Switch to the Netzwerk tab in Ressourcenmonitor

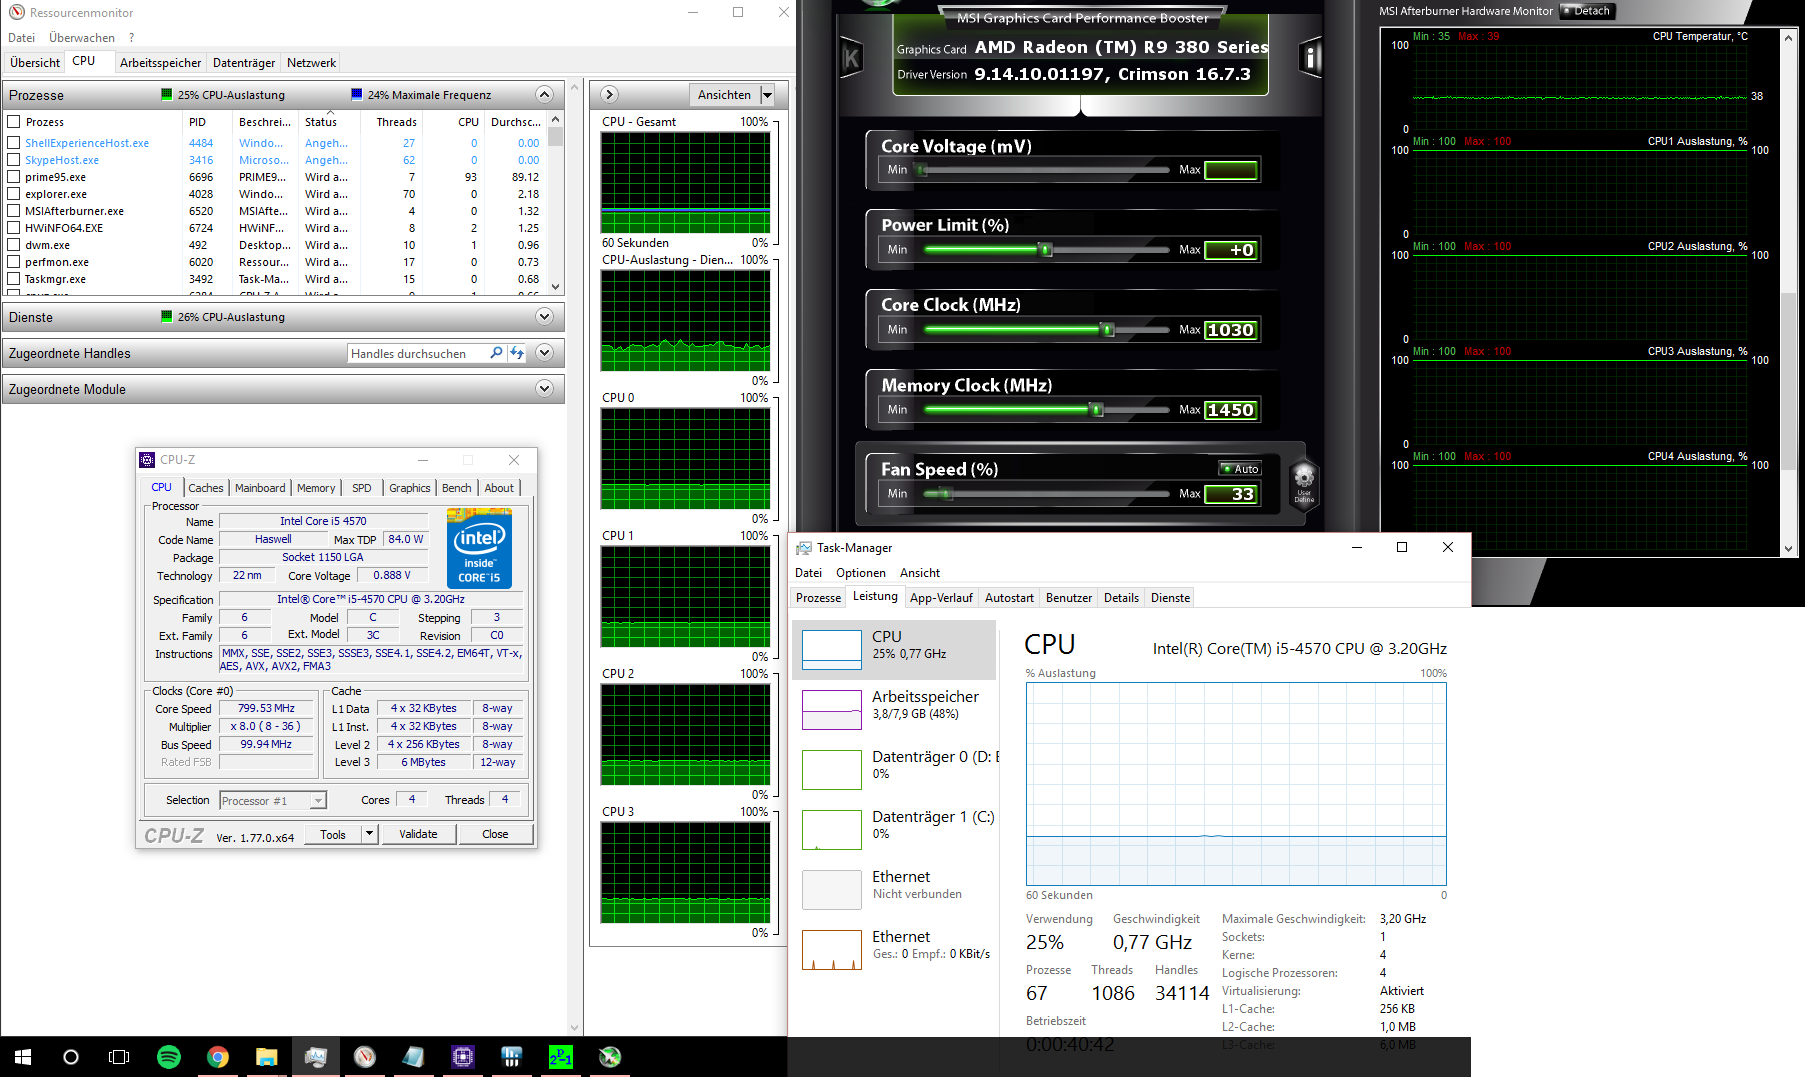click(x=311, y=63)
